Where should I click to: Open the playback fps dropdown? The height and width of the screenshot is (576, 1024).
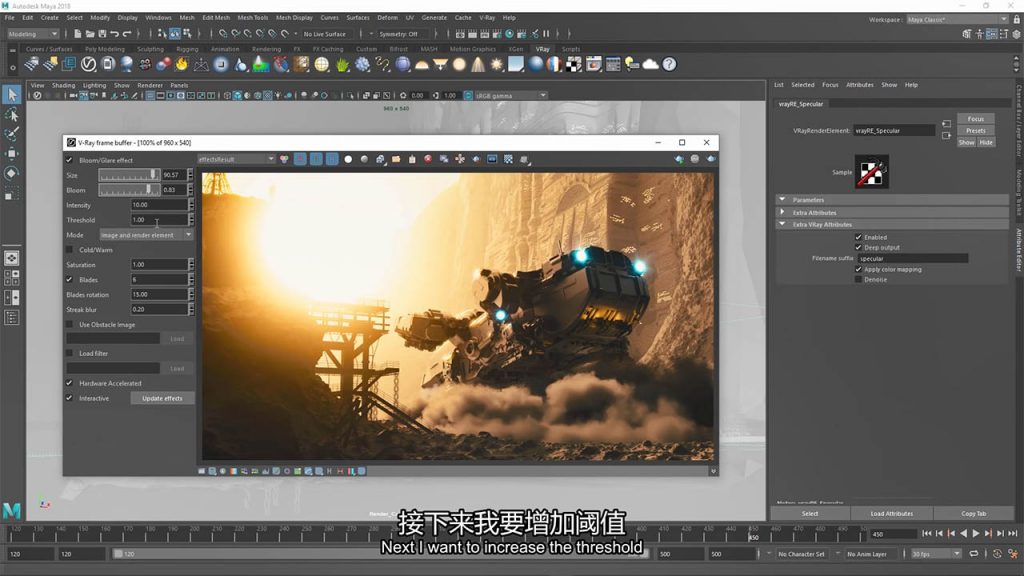tap(936, 554)
